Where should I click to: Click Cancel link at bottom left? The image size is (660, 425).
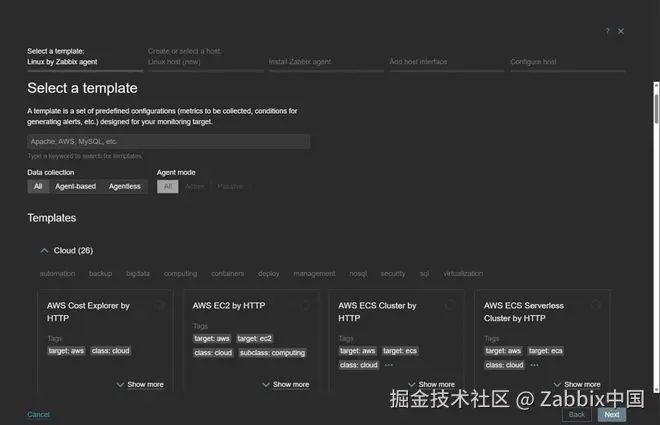point(38,414)
